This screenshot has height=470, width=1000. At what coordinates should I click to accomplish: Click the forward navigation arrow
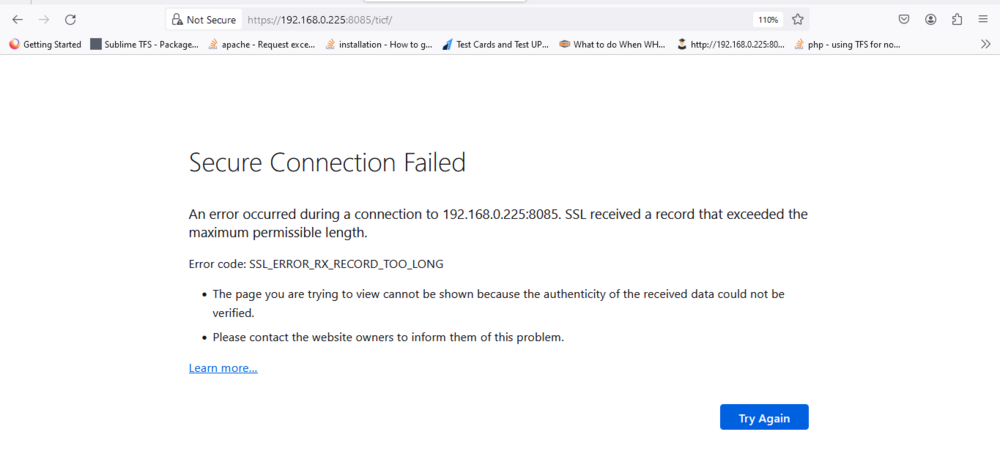click(44, 20)
